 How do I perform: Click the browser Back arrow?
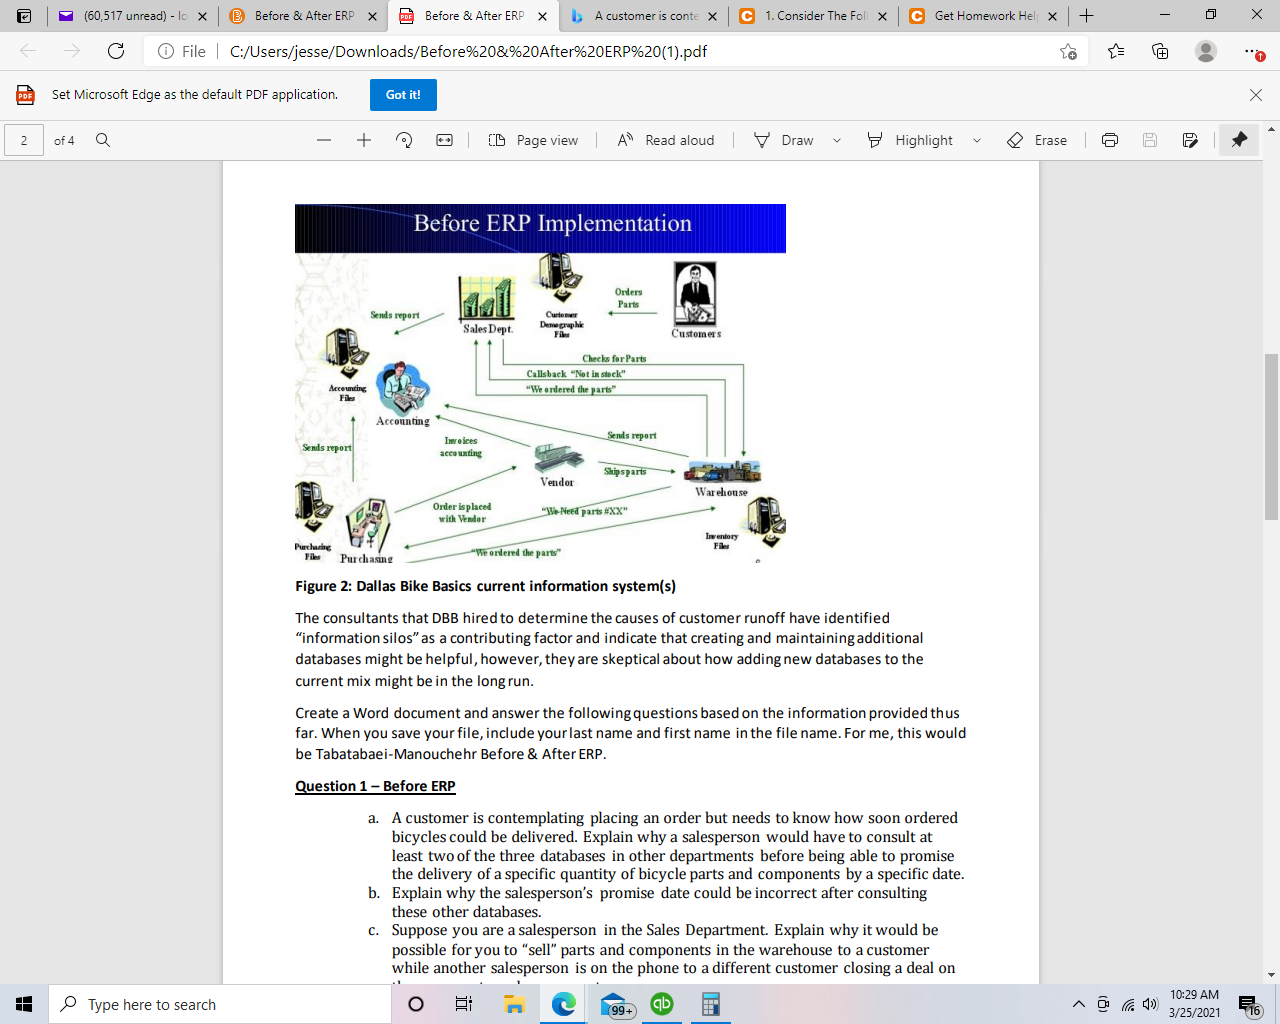28,51
